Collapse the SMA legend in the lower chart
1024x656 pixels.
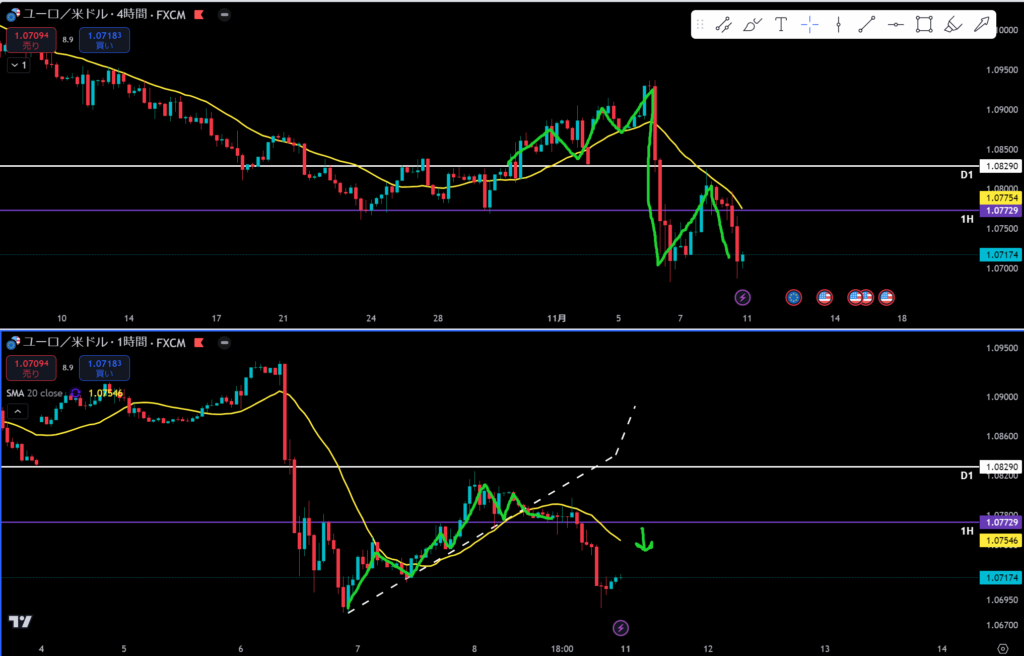[x=75, y=393]
